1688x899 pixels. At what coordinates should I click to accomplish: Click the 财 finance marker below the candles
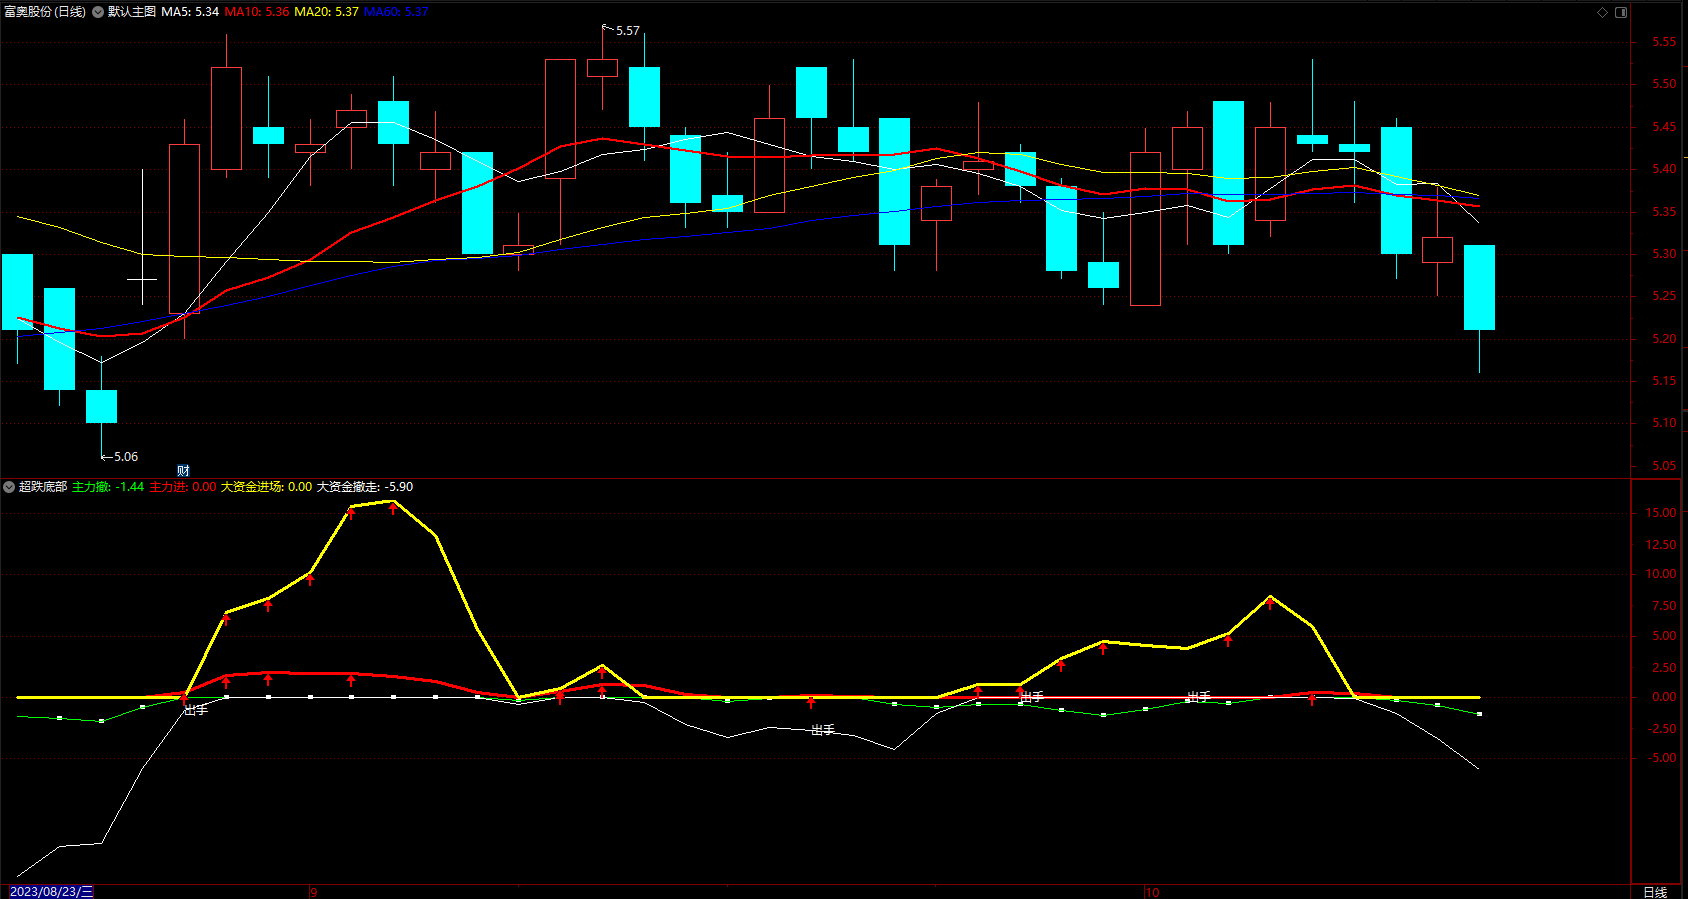coord(183,470)
